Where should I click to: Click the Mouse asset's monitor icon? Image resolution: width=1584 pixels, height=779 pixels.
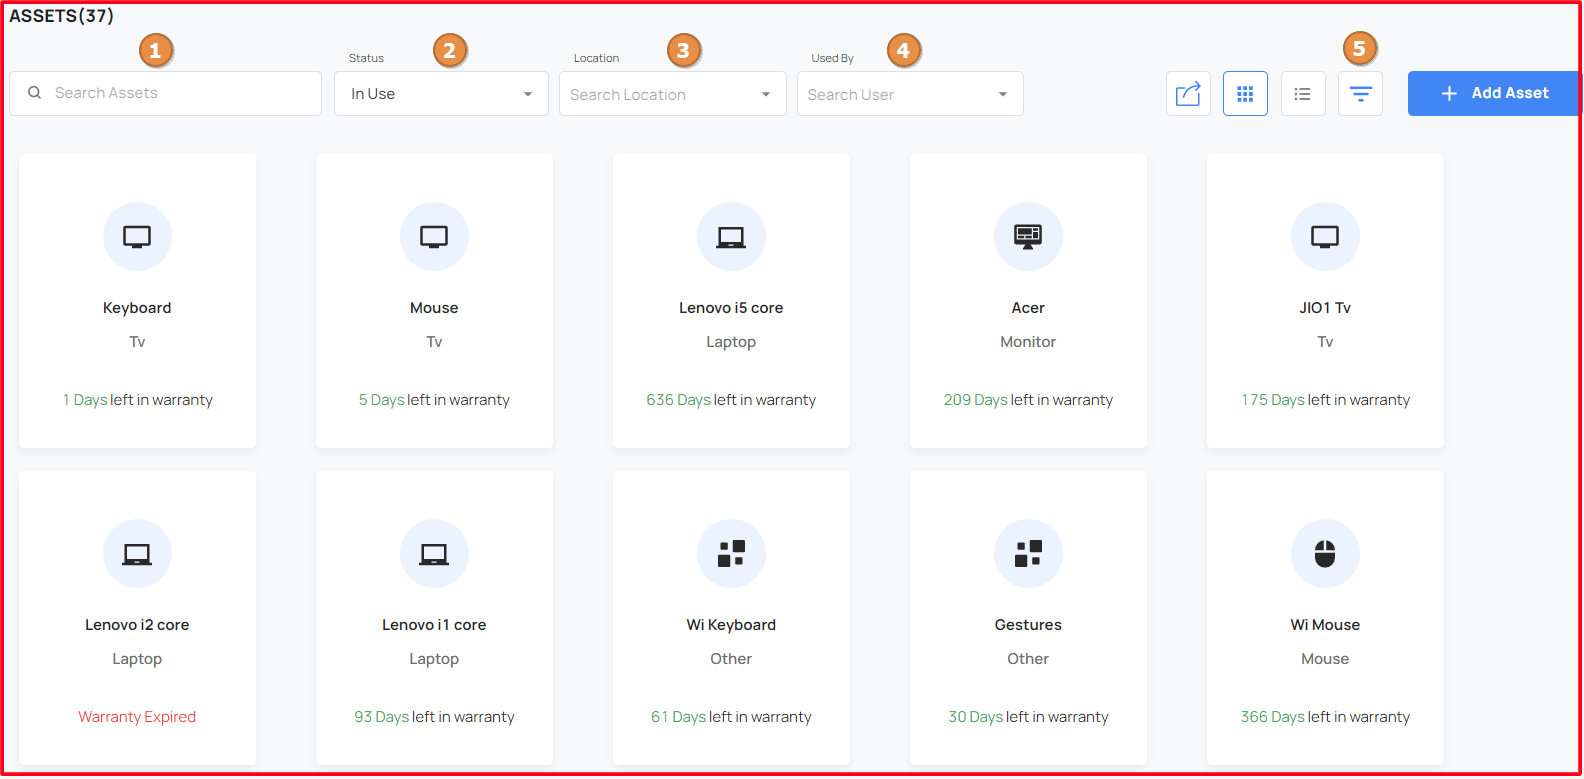[434, 237]
